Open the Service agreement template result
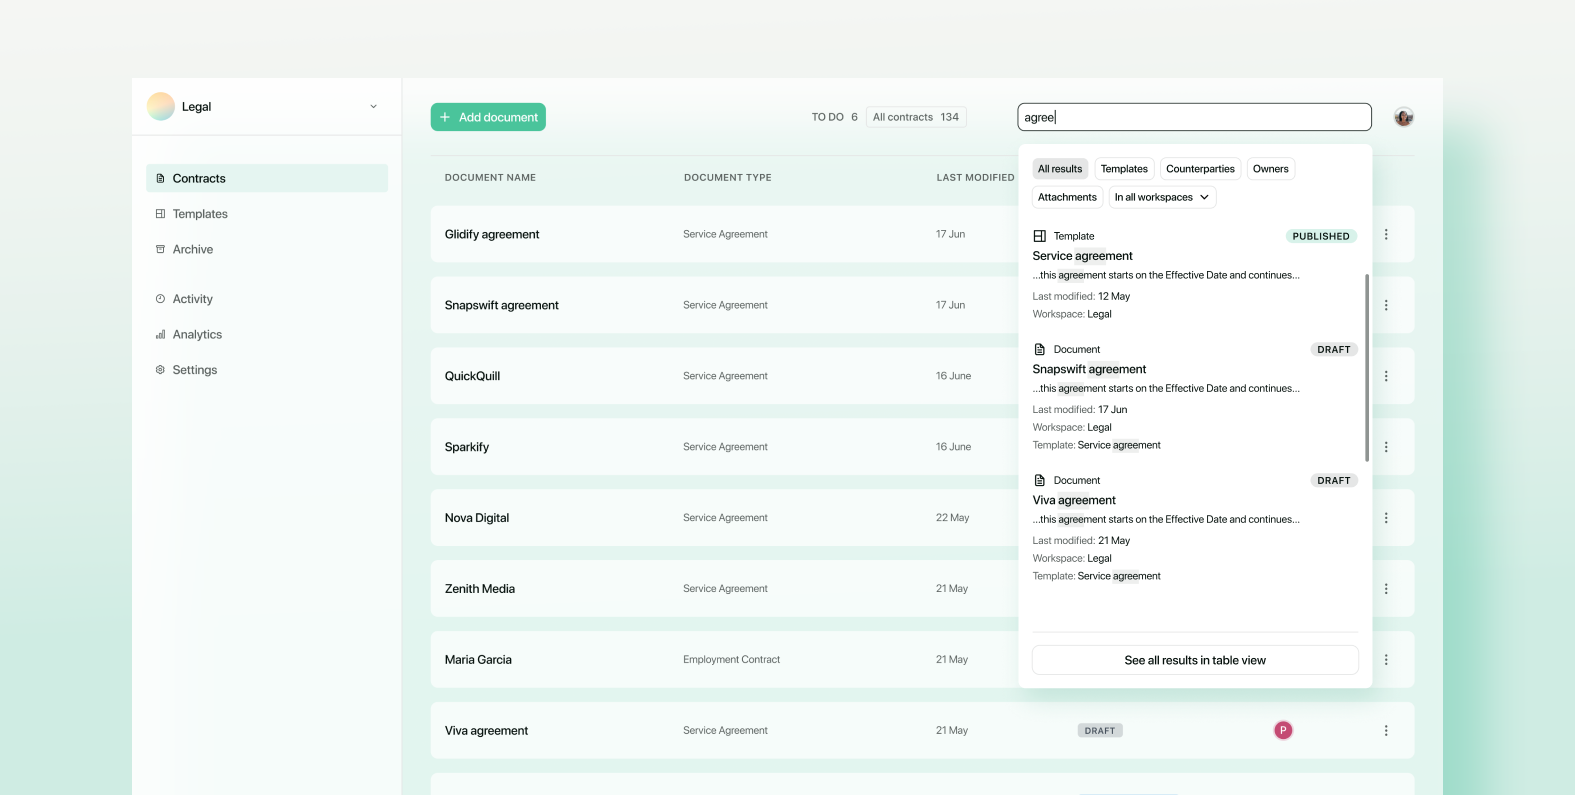The height and width of the screenshot is (795, 1575). pos(1083,256)
